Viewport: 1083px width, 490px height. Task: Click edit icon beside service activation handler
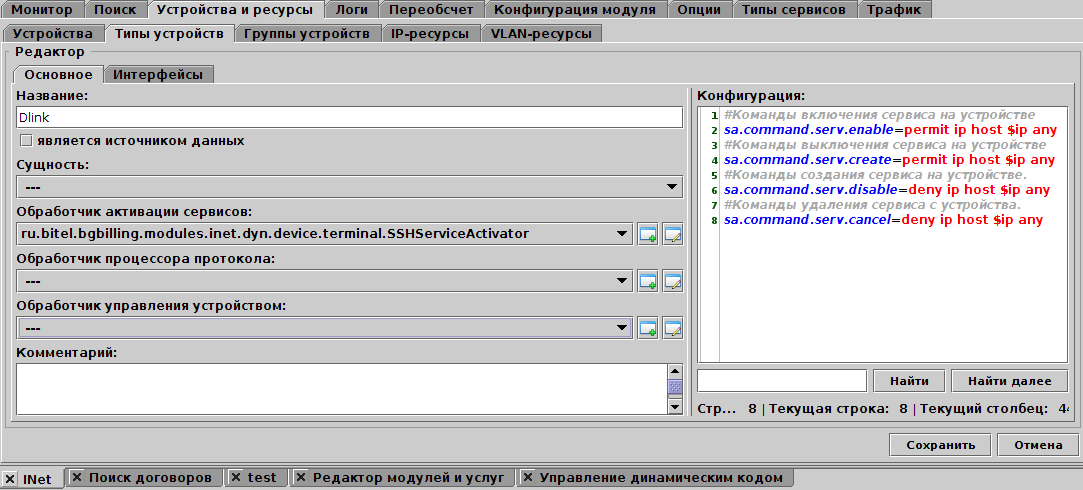click(672, 234)
